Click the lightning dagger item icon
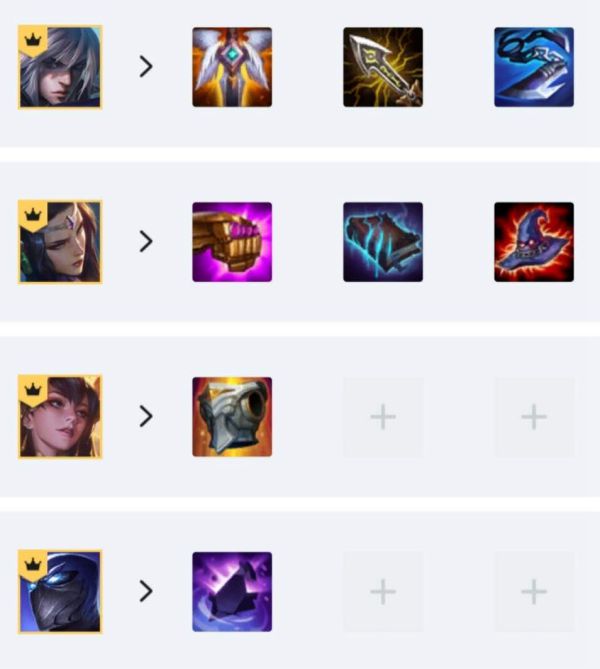The width and height of the screenshot is (600, 669). point(383,67)
